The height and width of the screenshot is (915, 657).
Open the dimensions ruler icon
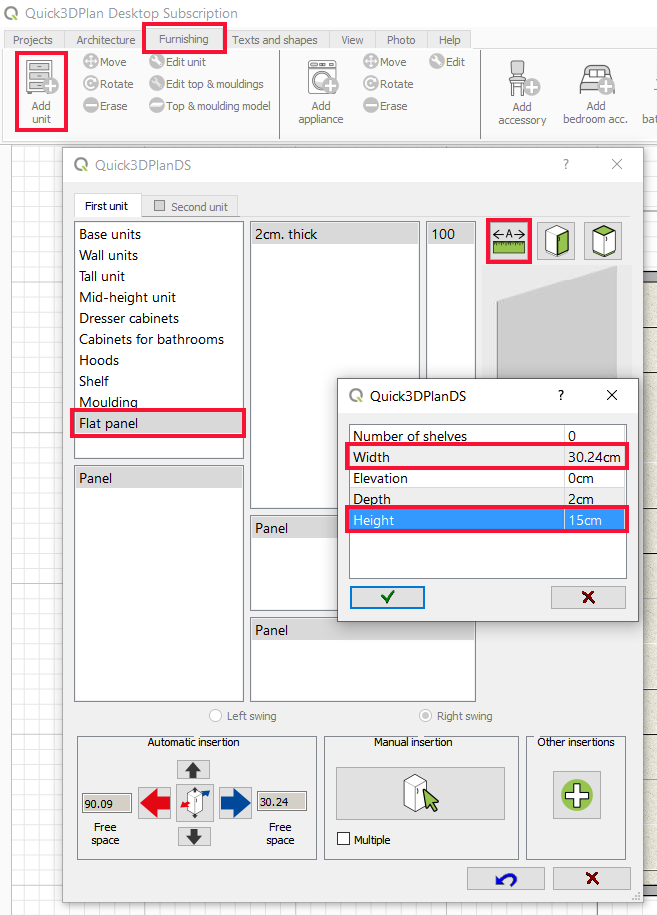point(509,241)
